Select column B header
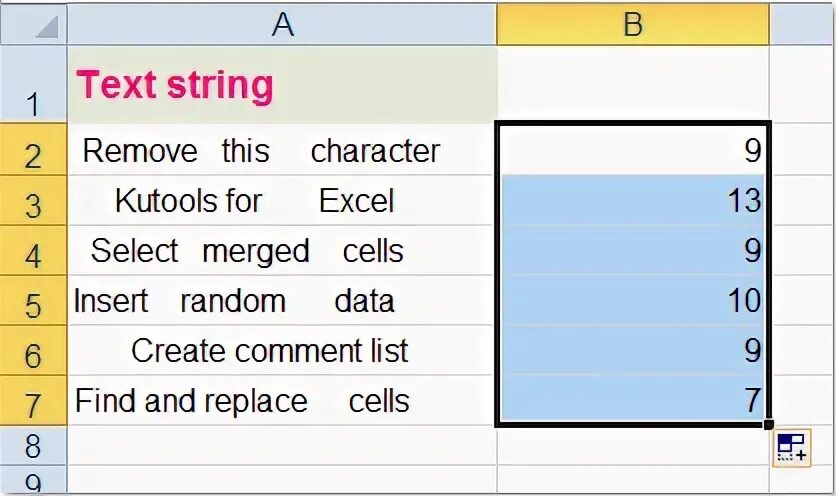Viewport: 836px width, 496px height. click(632, 25)
